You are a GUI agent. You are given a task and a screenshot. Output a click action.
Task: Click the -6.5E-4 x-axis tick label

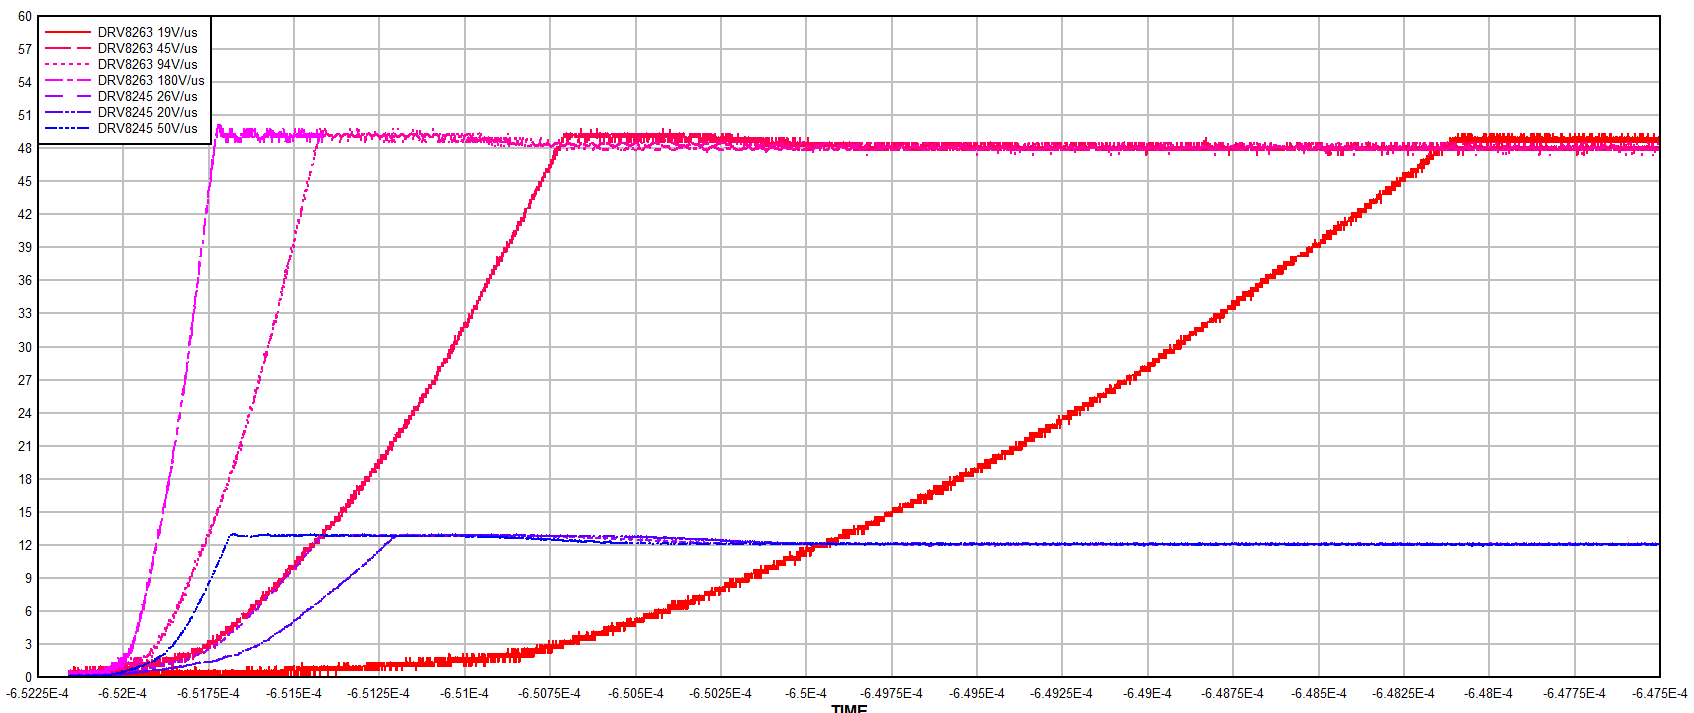pyautogui.click(x=805, y=693)
